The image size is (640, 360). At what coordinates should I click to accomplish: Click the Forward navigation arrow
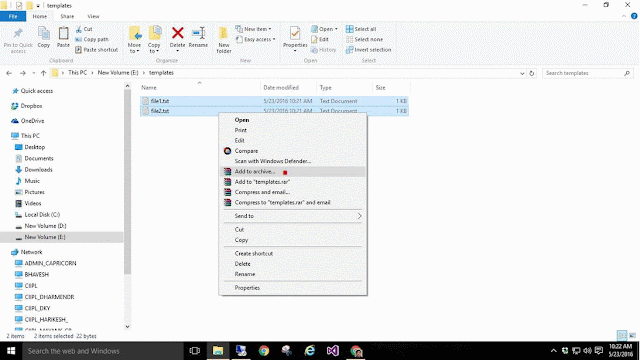(22, 73)
